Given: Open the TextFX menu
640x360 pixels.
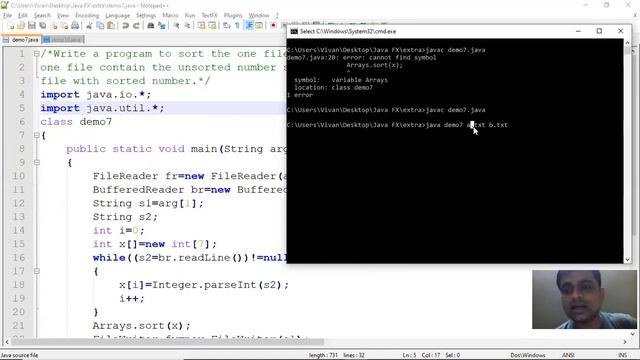Looking at the screenshot, I should 209,16.
